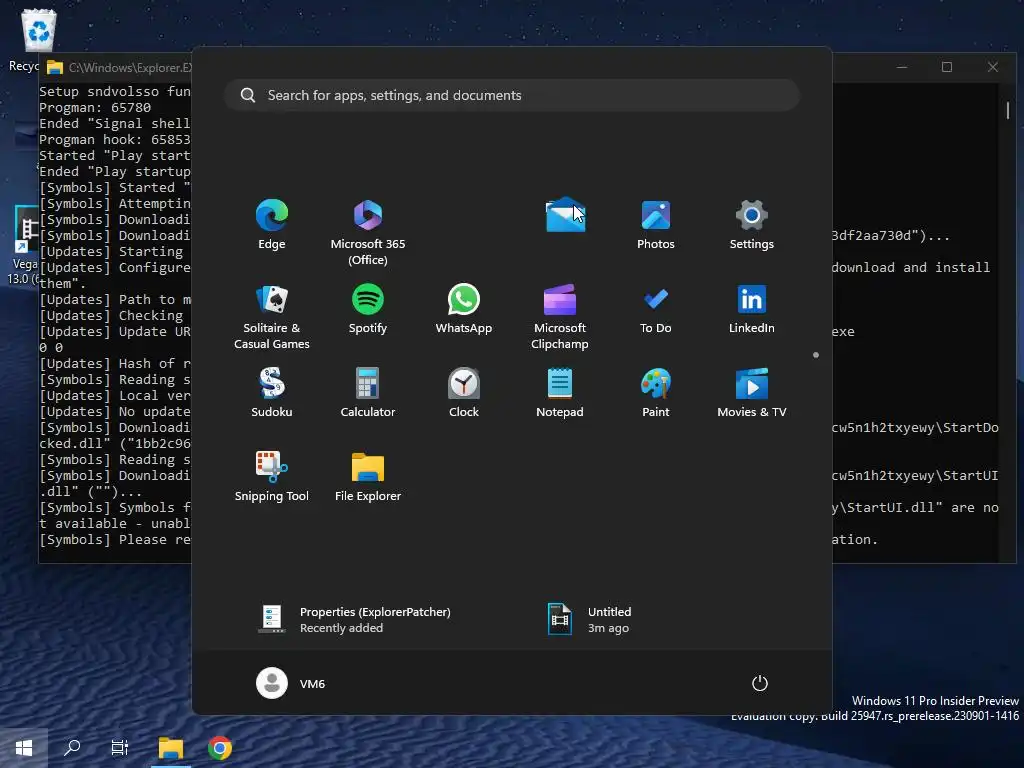Launch Solitaire & Casual Games

coord(272,317)
